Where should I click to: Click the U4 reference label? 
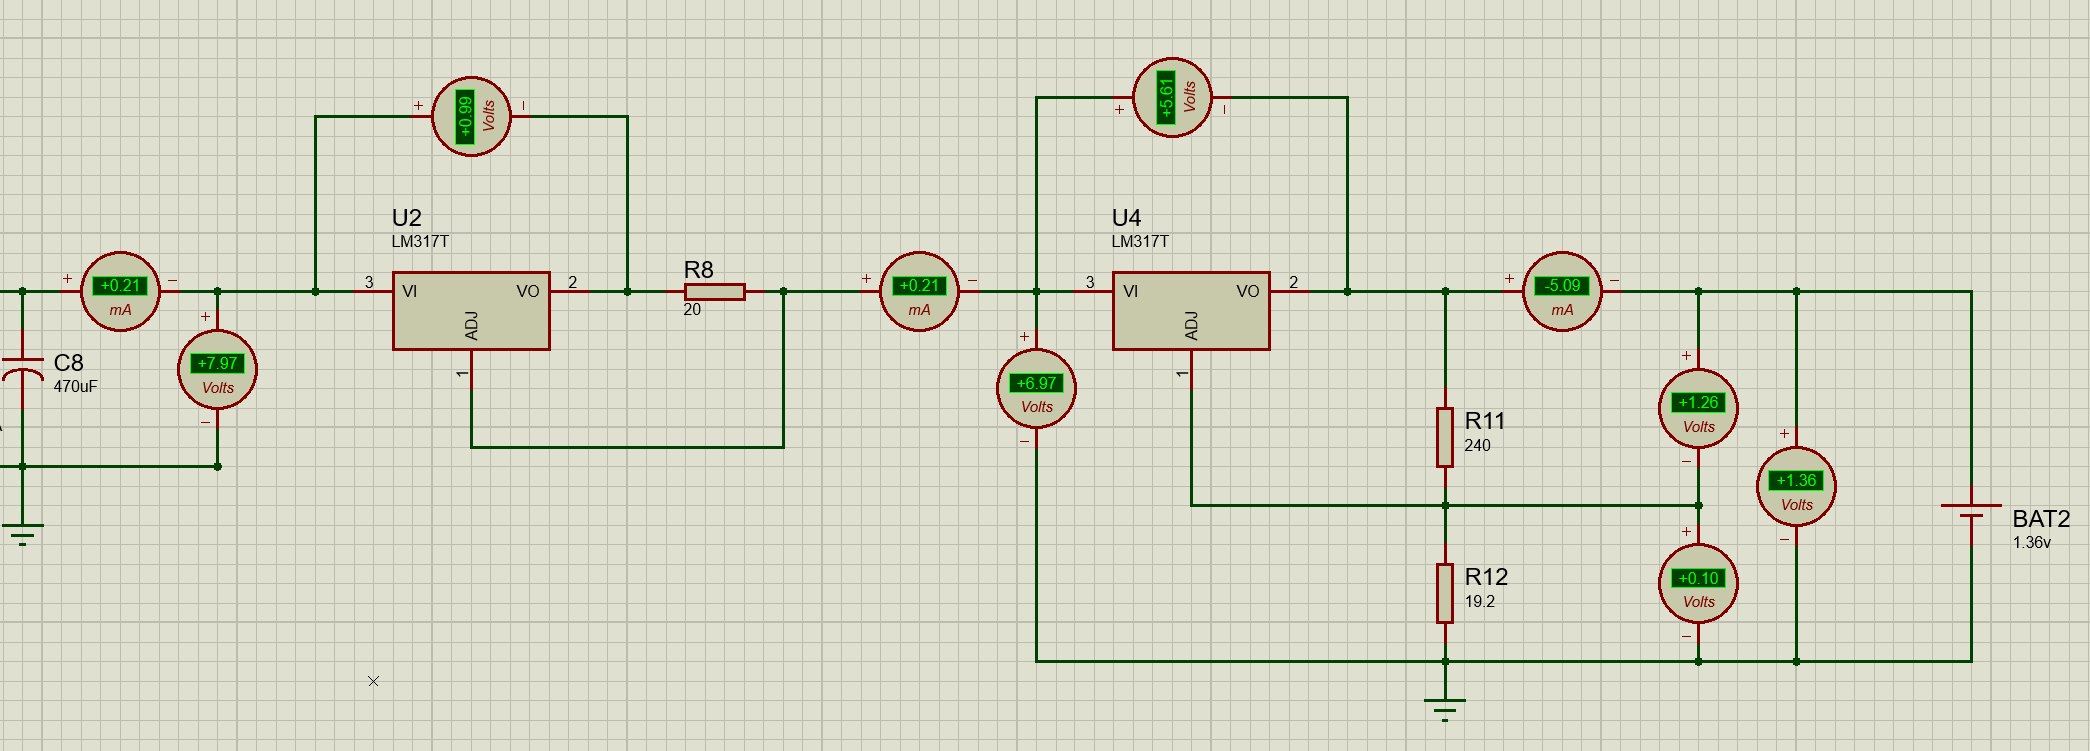pyautogui.click(x=1127, y=218)
